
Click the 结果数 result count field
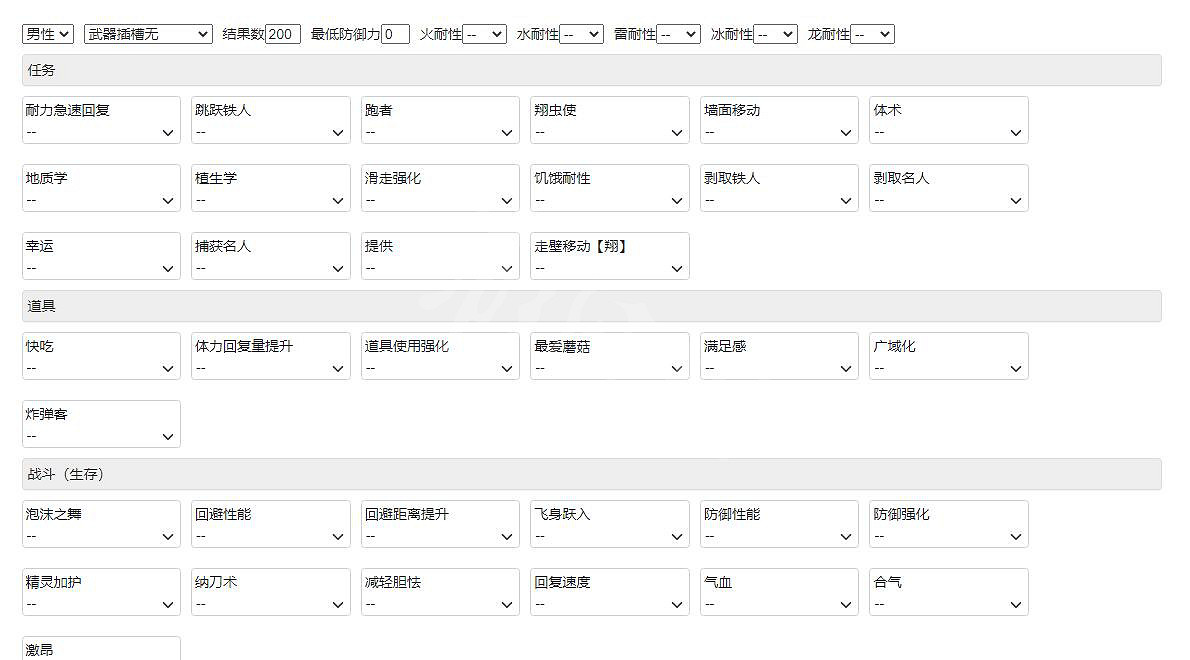click(x=282, y=33)
